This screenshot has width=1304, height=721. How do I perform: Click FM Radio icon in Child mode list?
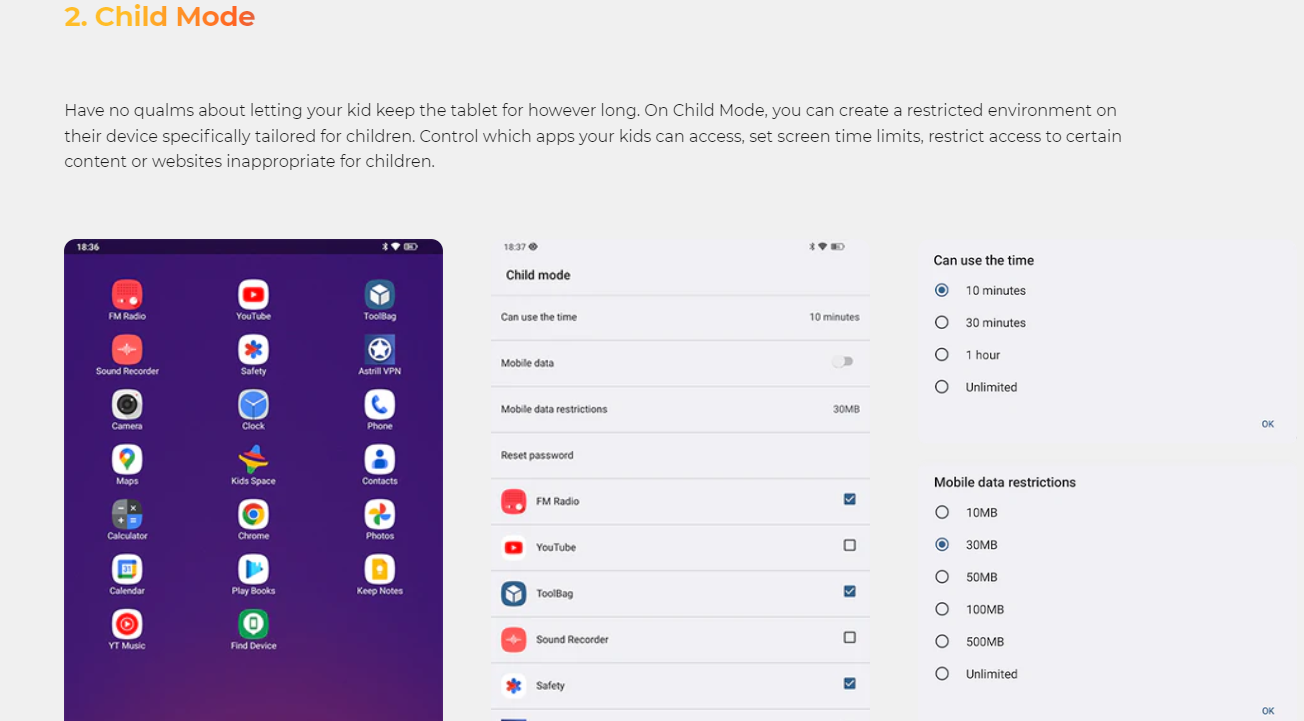(514, 502)
